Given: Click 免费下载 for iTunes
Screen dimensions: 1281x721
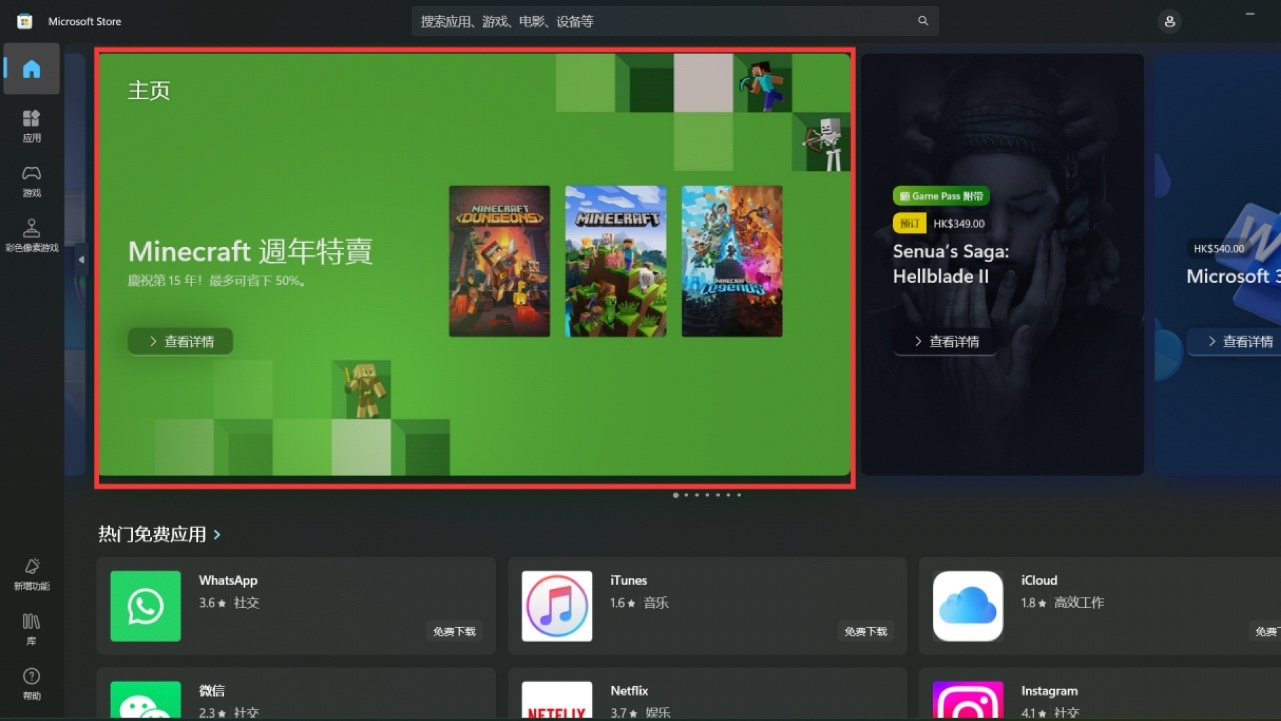Looking at the screenshot, I should [x=866, y=631].
